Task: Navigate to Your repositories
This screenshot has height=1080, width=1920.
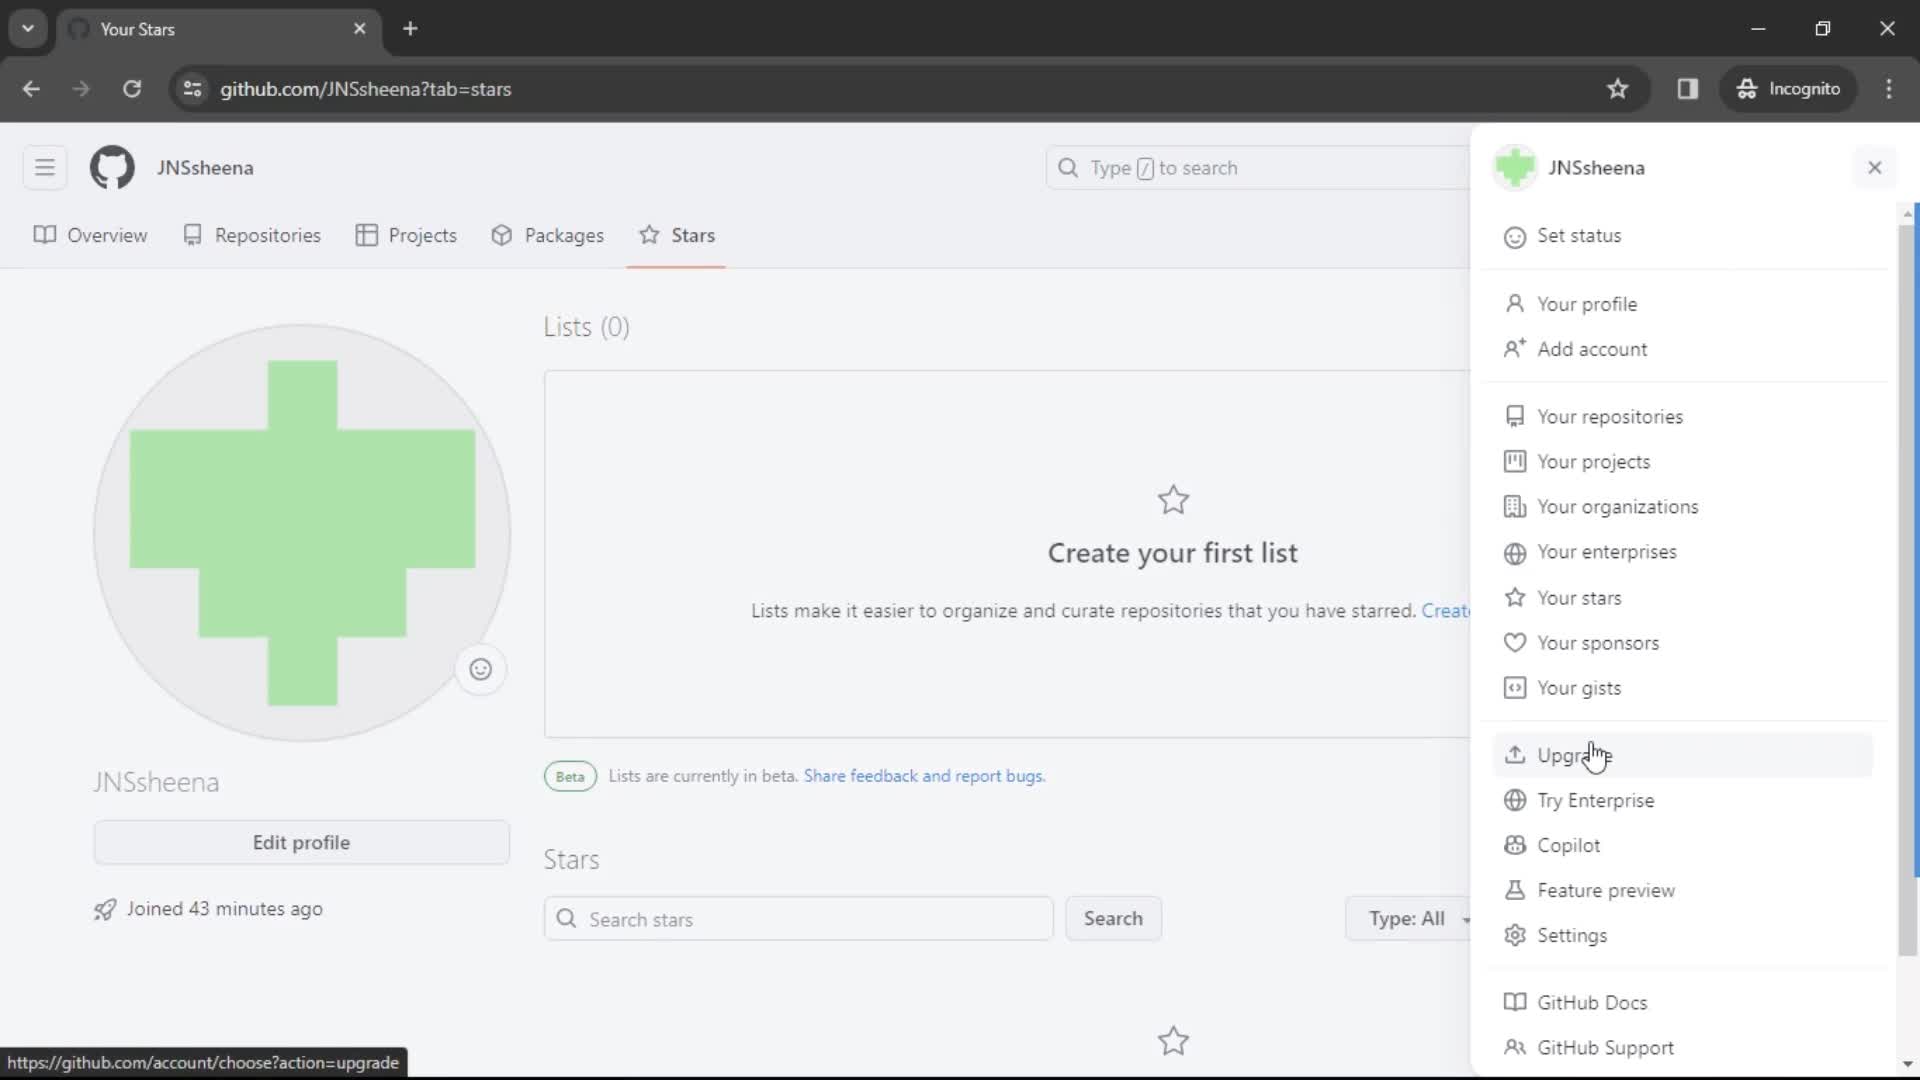Action: pos(1610,415)
